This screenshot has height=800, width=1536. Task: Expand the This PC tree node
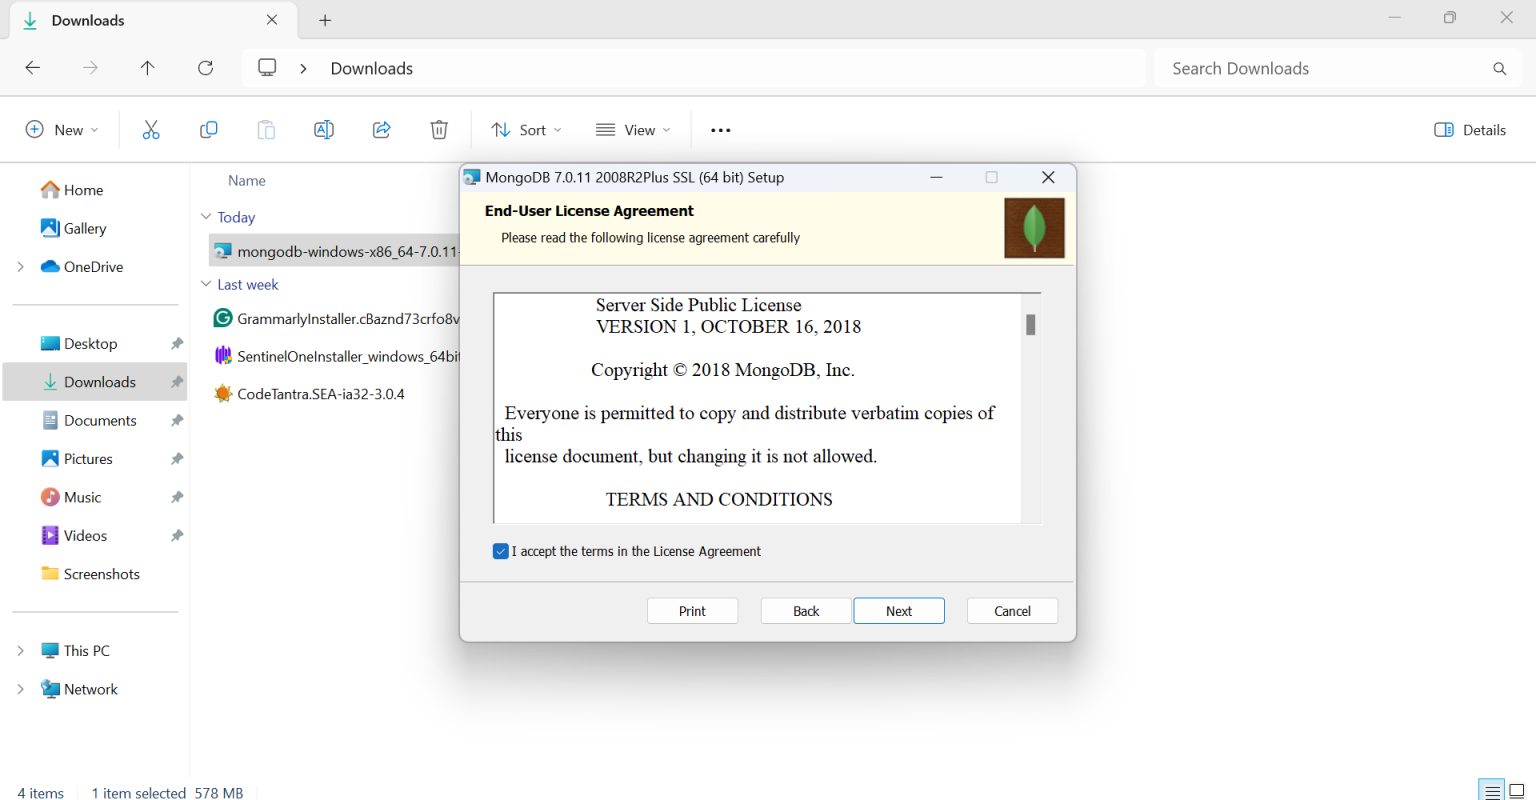pos(20,651)
